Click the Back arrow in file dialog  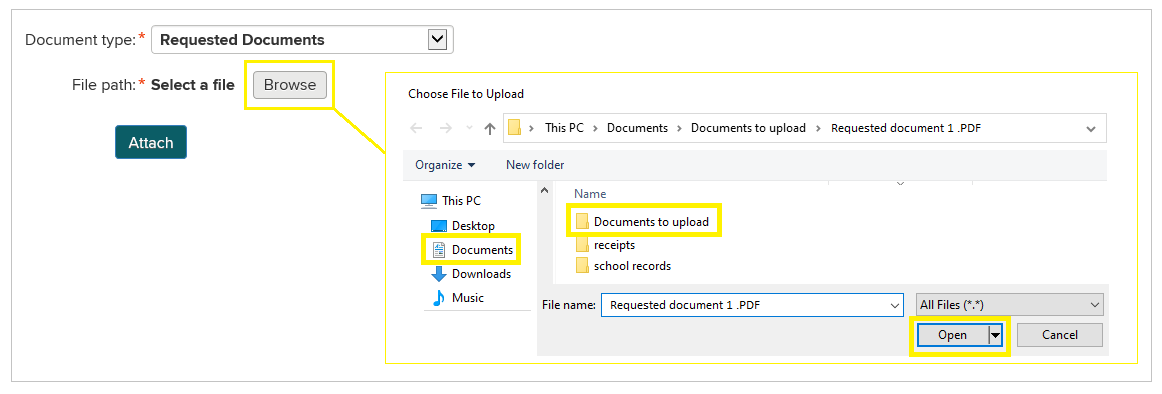tap(416, 128)
